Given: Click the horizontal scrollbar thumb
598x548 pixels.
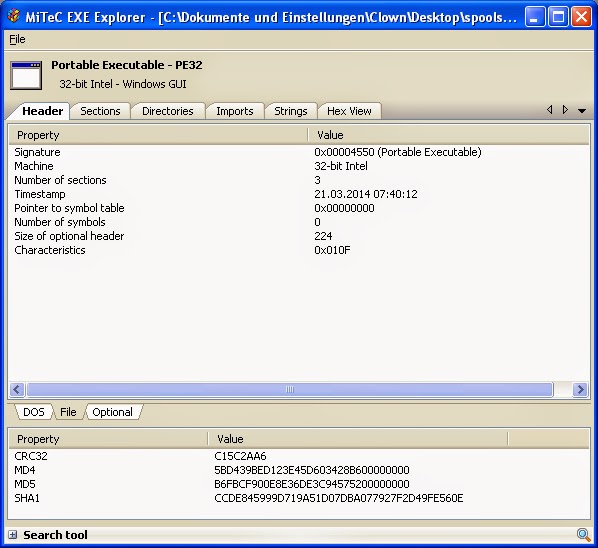Looking at the screenshot, I should (290, 389).
